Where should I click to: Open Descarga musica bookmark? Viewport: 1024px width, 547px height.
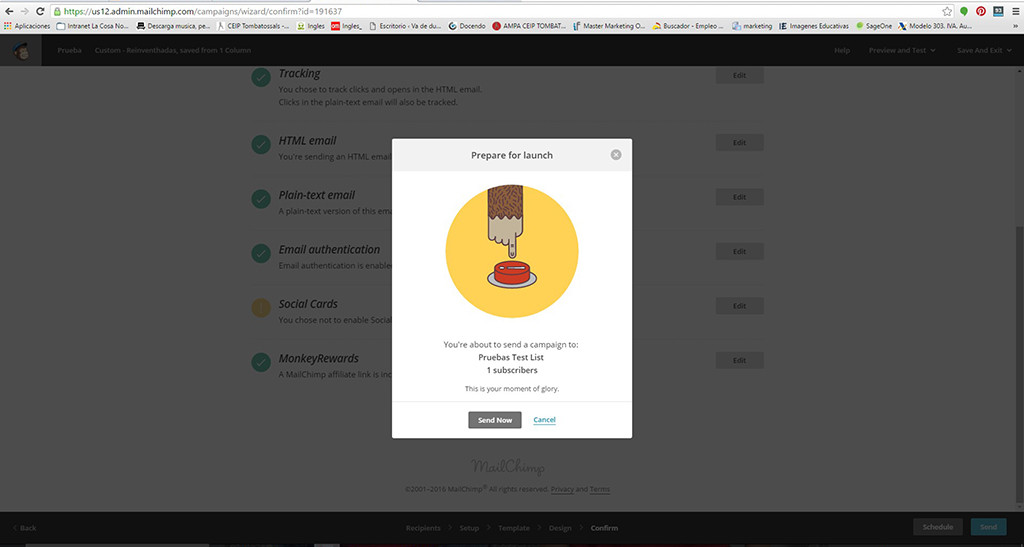coord(173,26)
